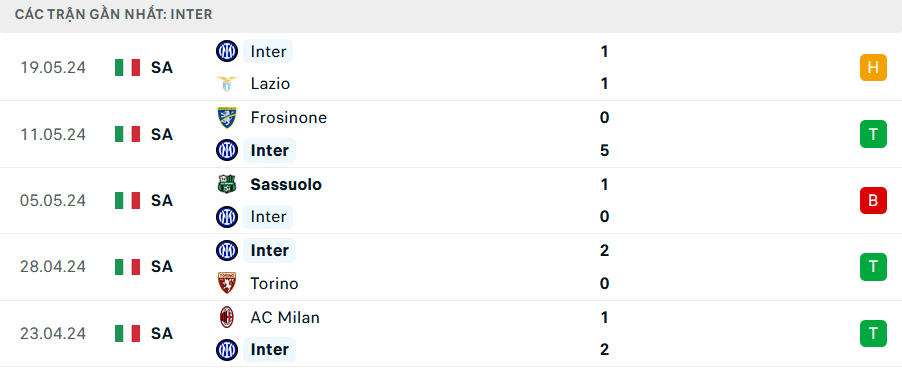
Task: Click the 'Các trận gần nhất: Inter' header
Action: [x=114, y=14]
